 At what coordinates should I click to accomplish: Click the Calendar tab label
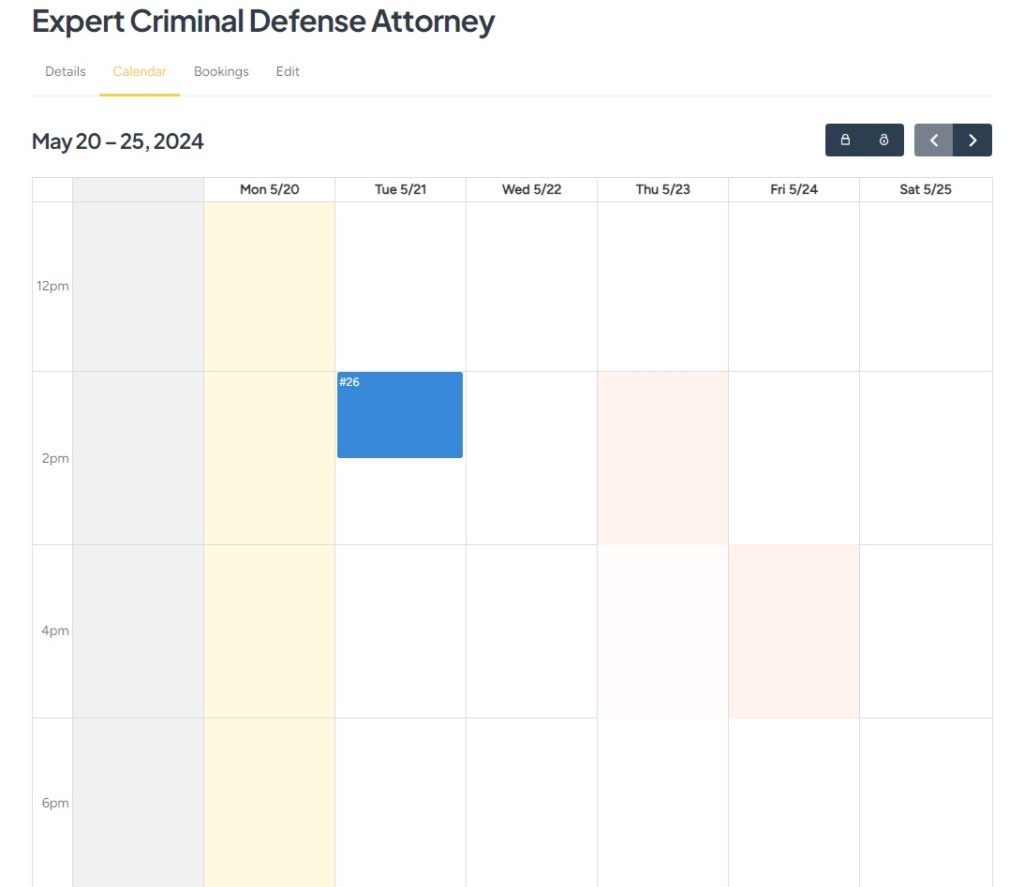(x=139, y=71)
